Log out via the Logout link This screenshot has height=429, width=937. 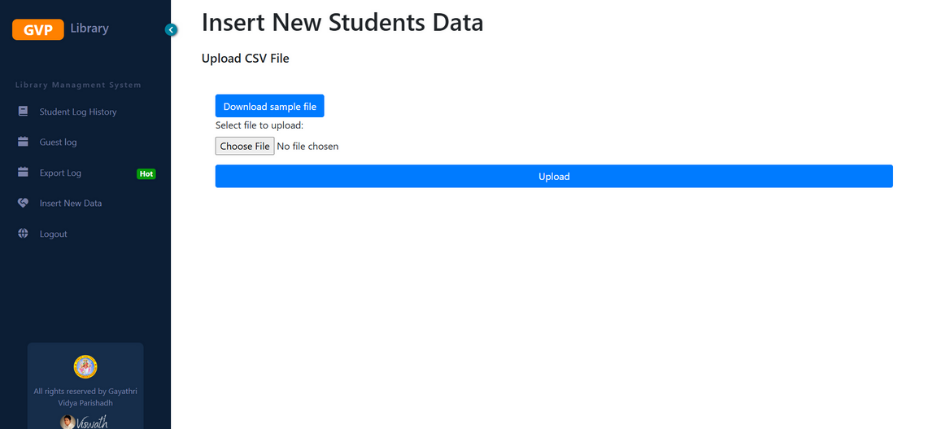pyautogui.click(x=53, y=234)
